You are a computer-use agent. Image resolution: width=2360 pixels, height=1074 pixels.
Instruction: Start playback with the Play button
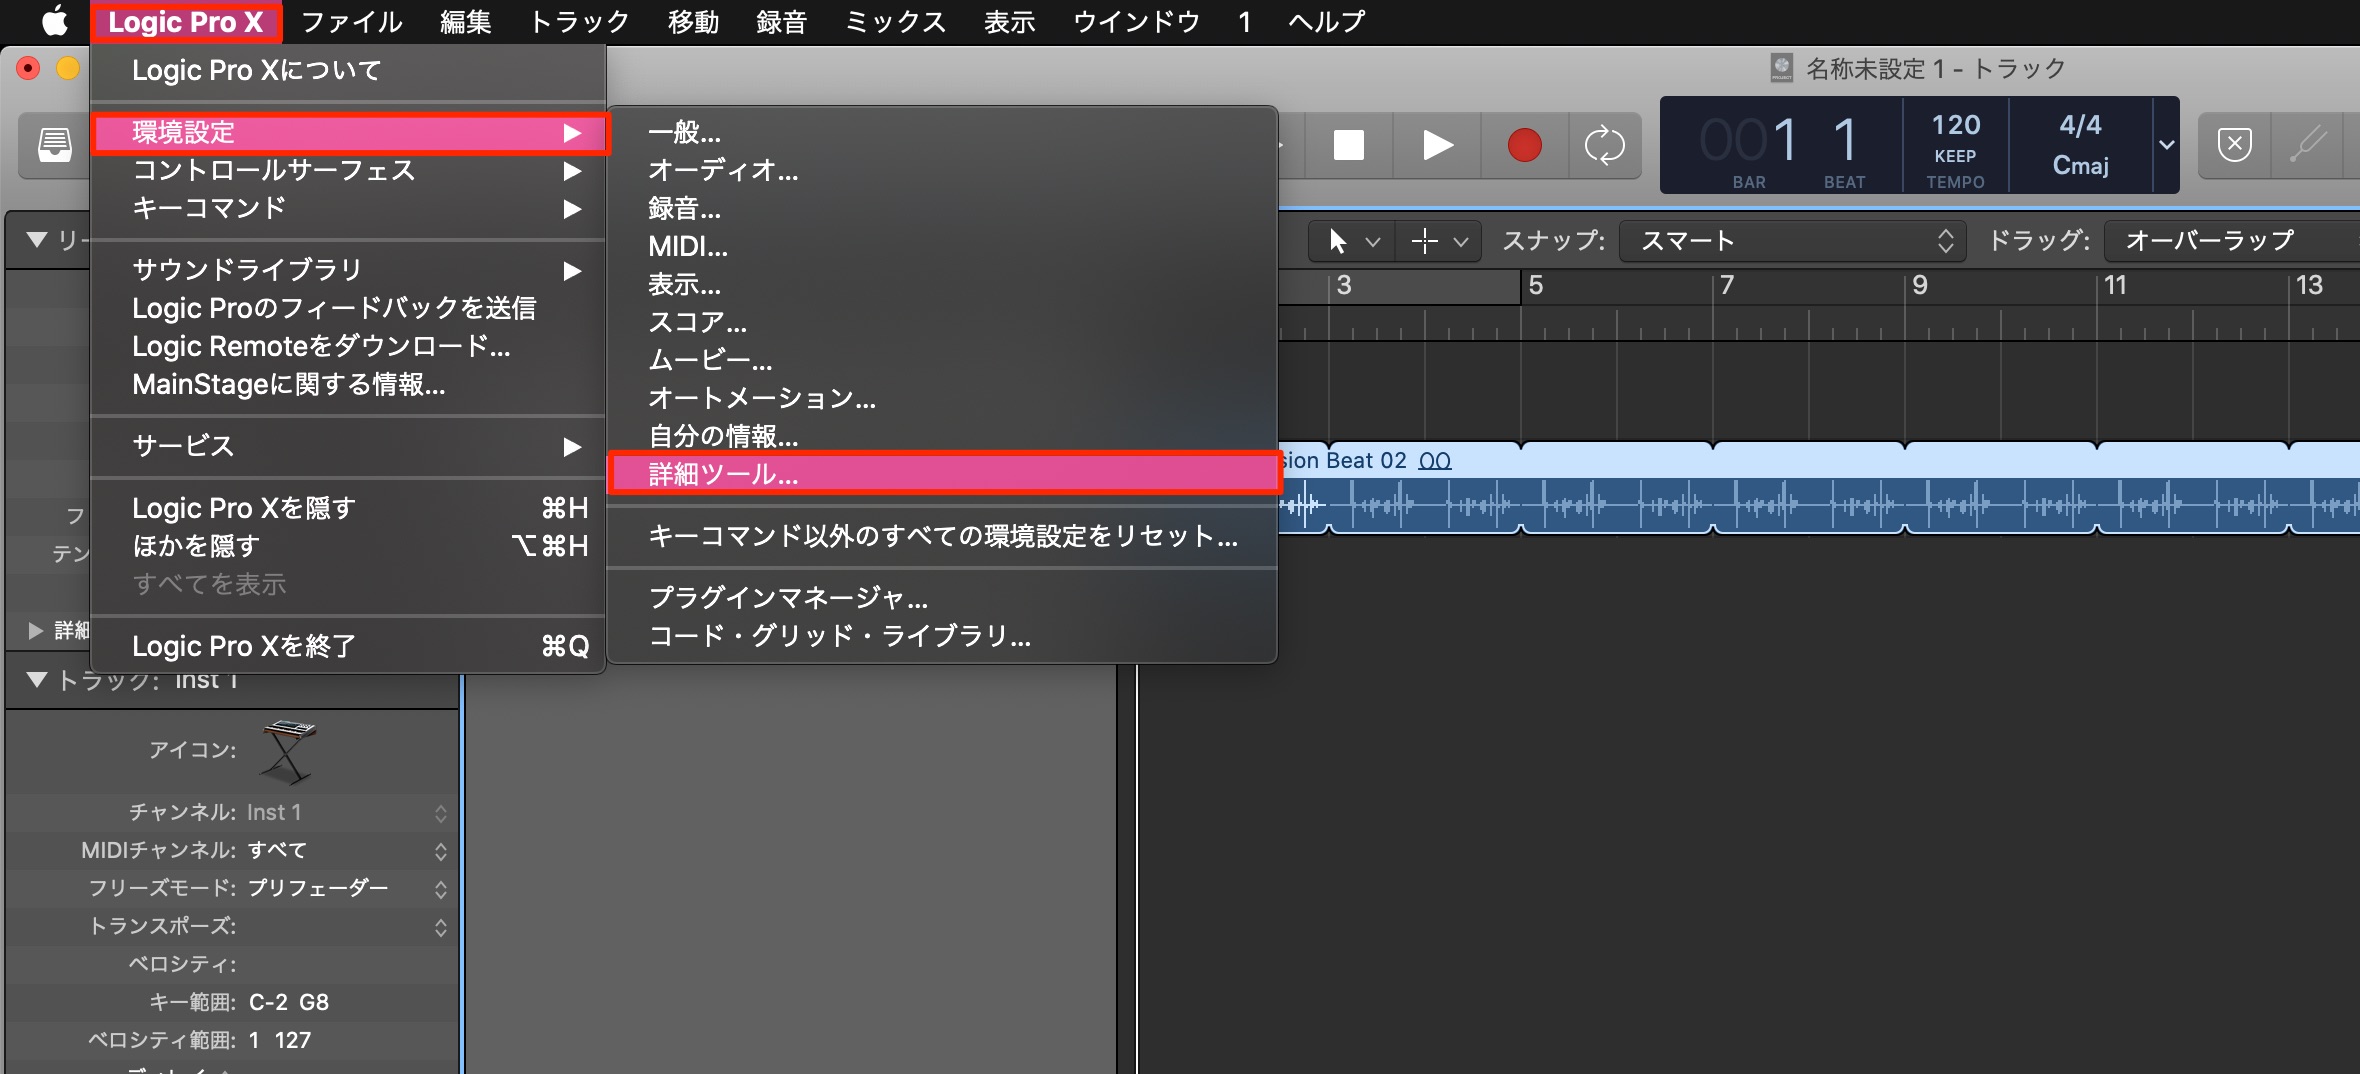pos(1437,146)
